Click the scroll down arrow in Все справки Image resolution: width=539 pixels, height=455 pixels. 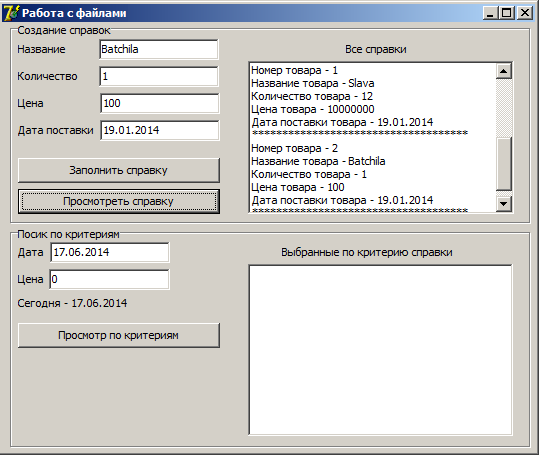(x=504, y=204)
